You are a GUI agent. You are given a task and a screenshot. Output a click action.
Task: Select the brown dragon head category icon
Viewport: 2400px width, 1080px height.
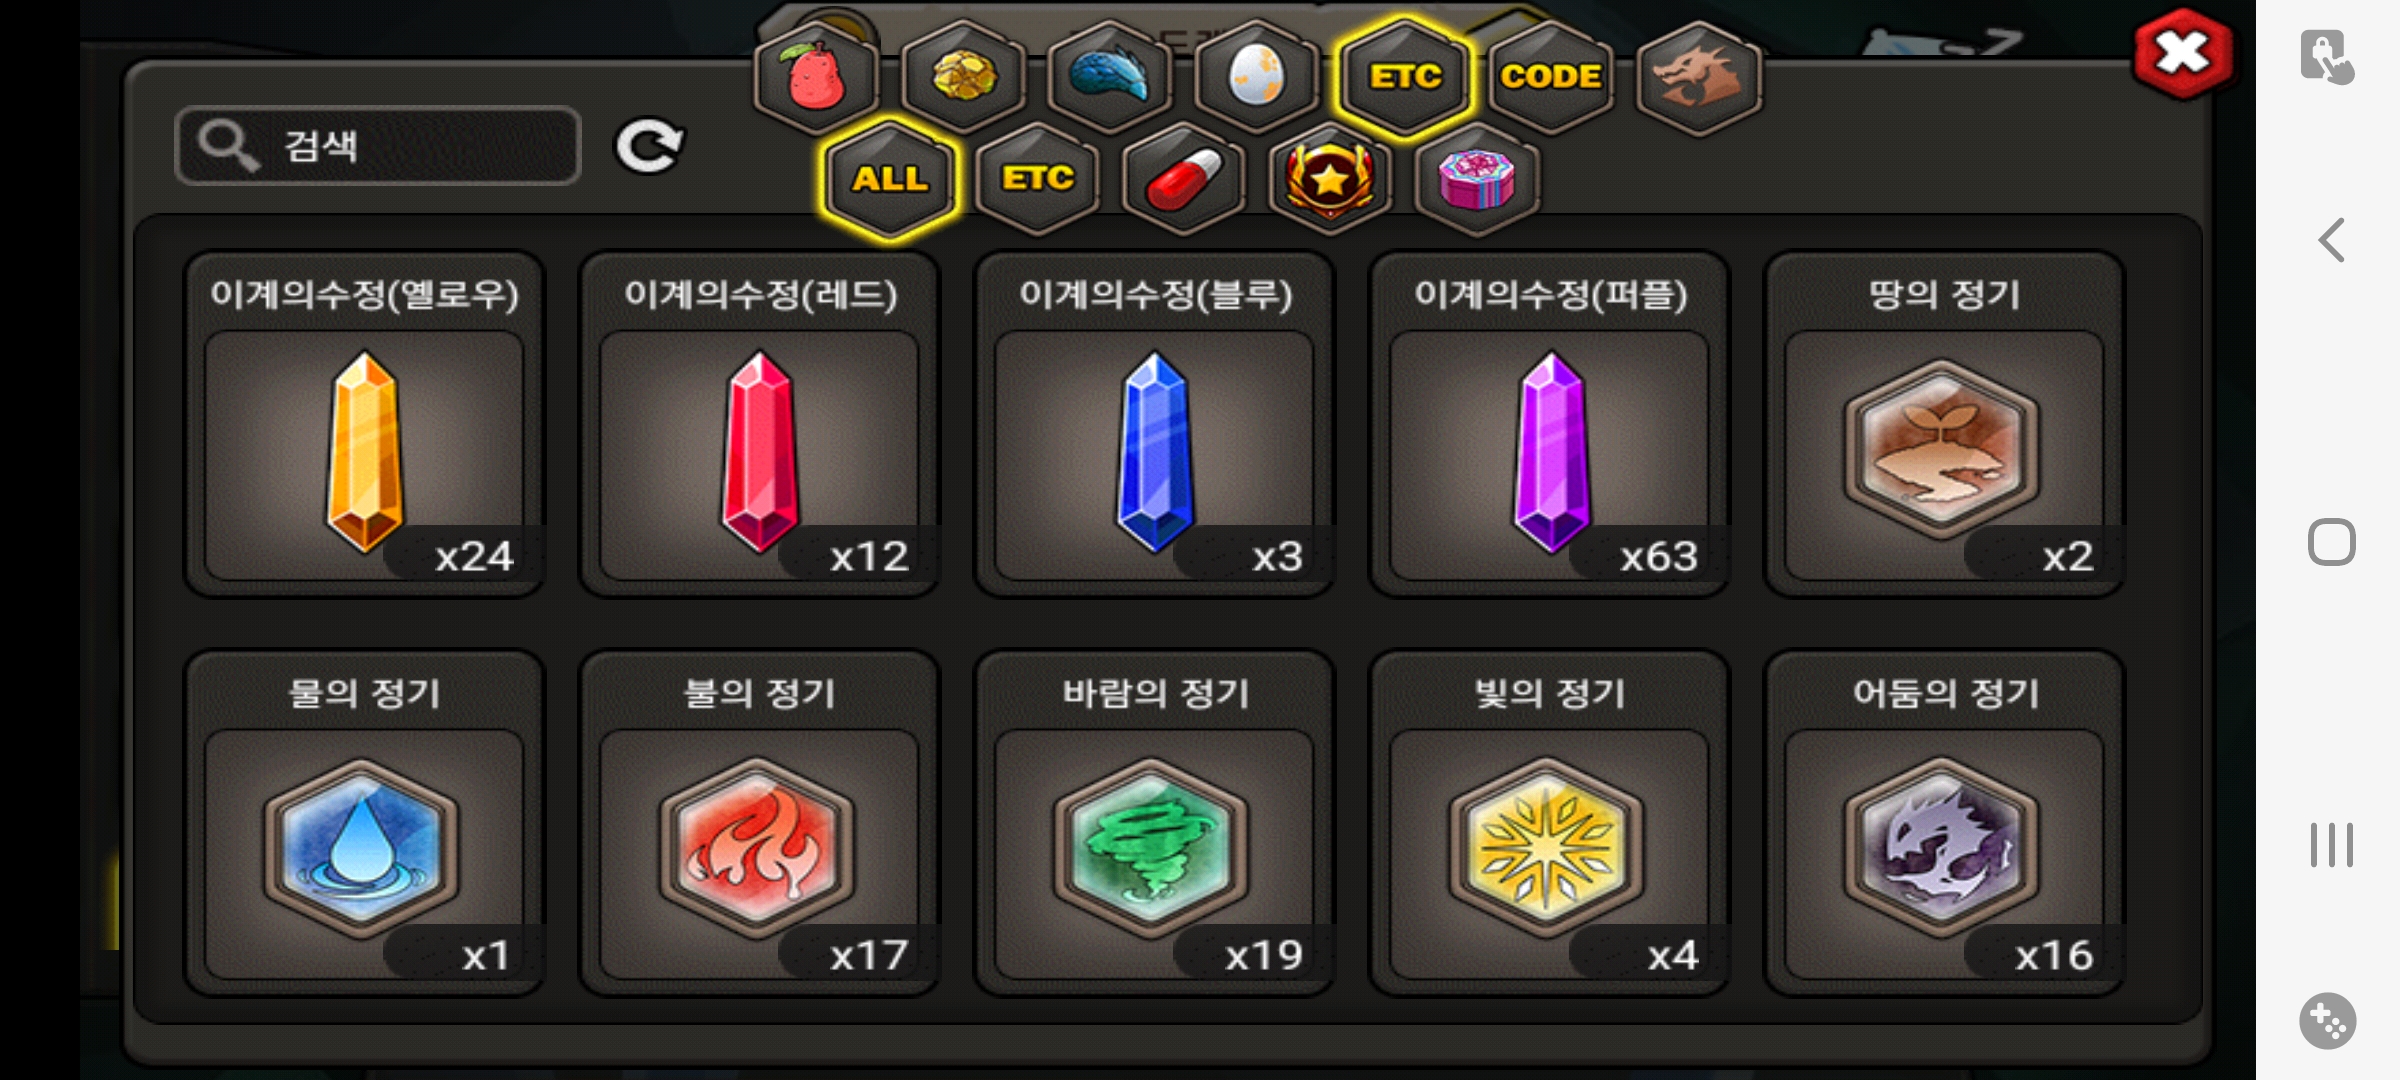[x=1698, y=76]
